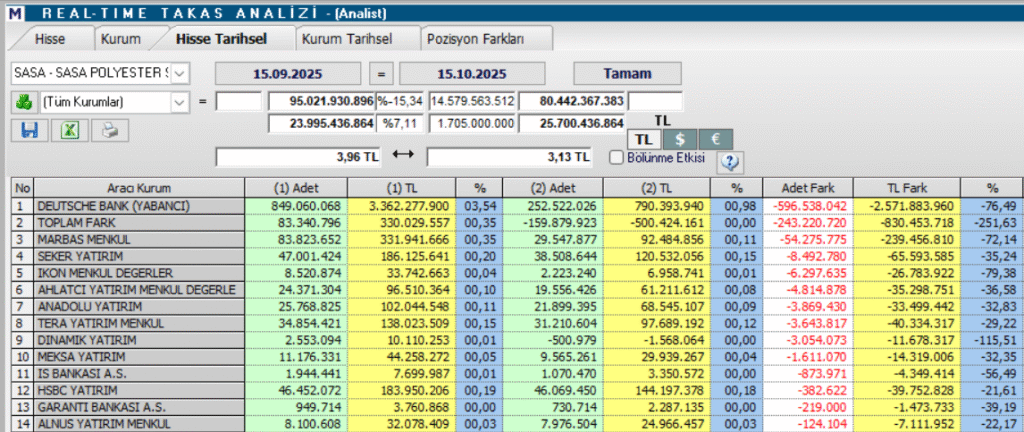Image resolution: width=1024 pixels, height=432 pixels.
Task: Sort by (2) Adet column header
Action: 552,188
